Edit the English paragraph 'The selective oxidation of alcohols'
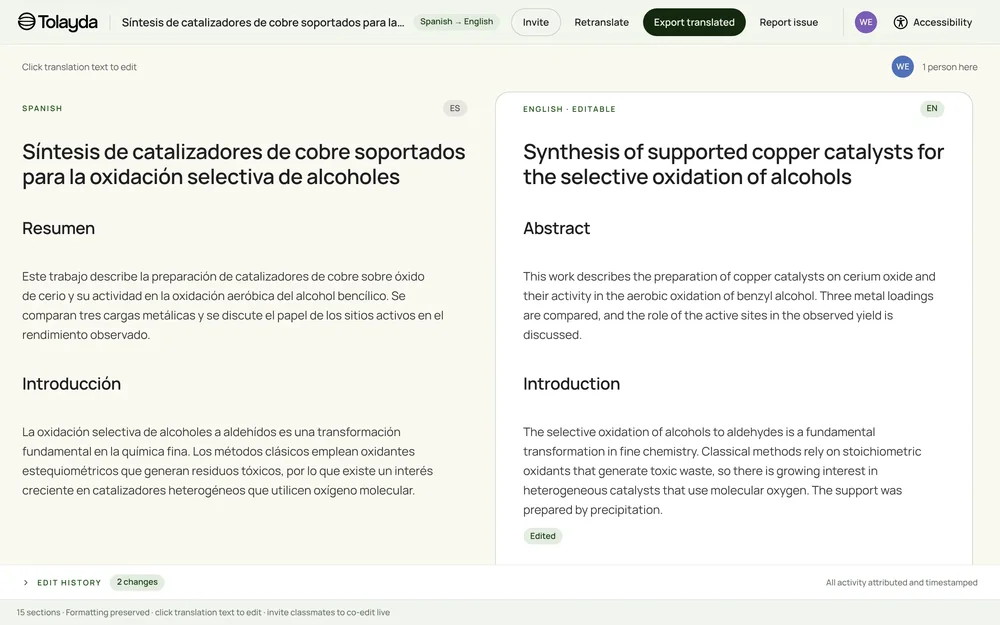Viewport: 1000px width, 625px height. coord(722,471)
